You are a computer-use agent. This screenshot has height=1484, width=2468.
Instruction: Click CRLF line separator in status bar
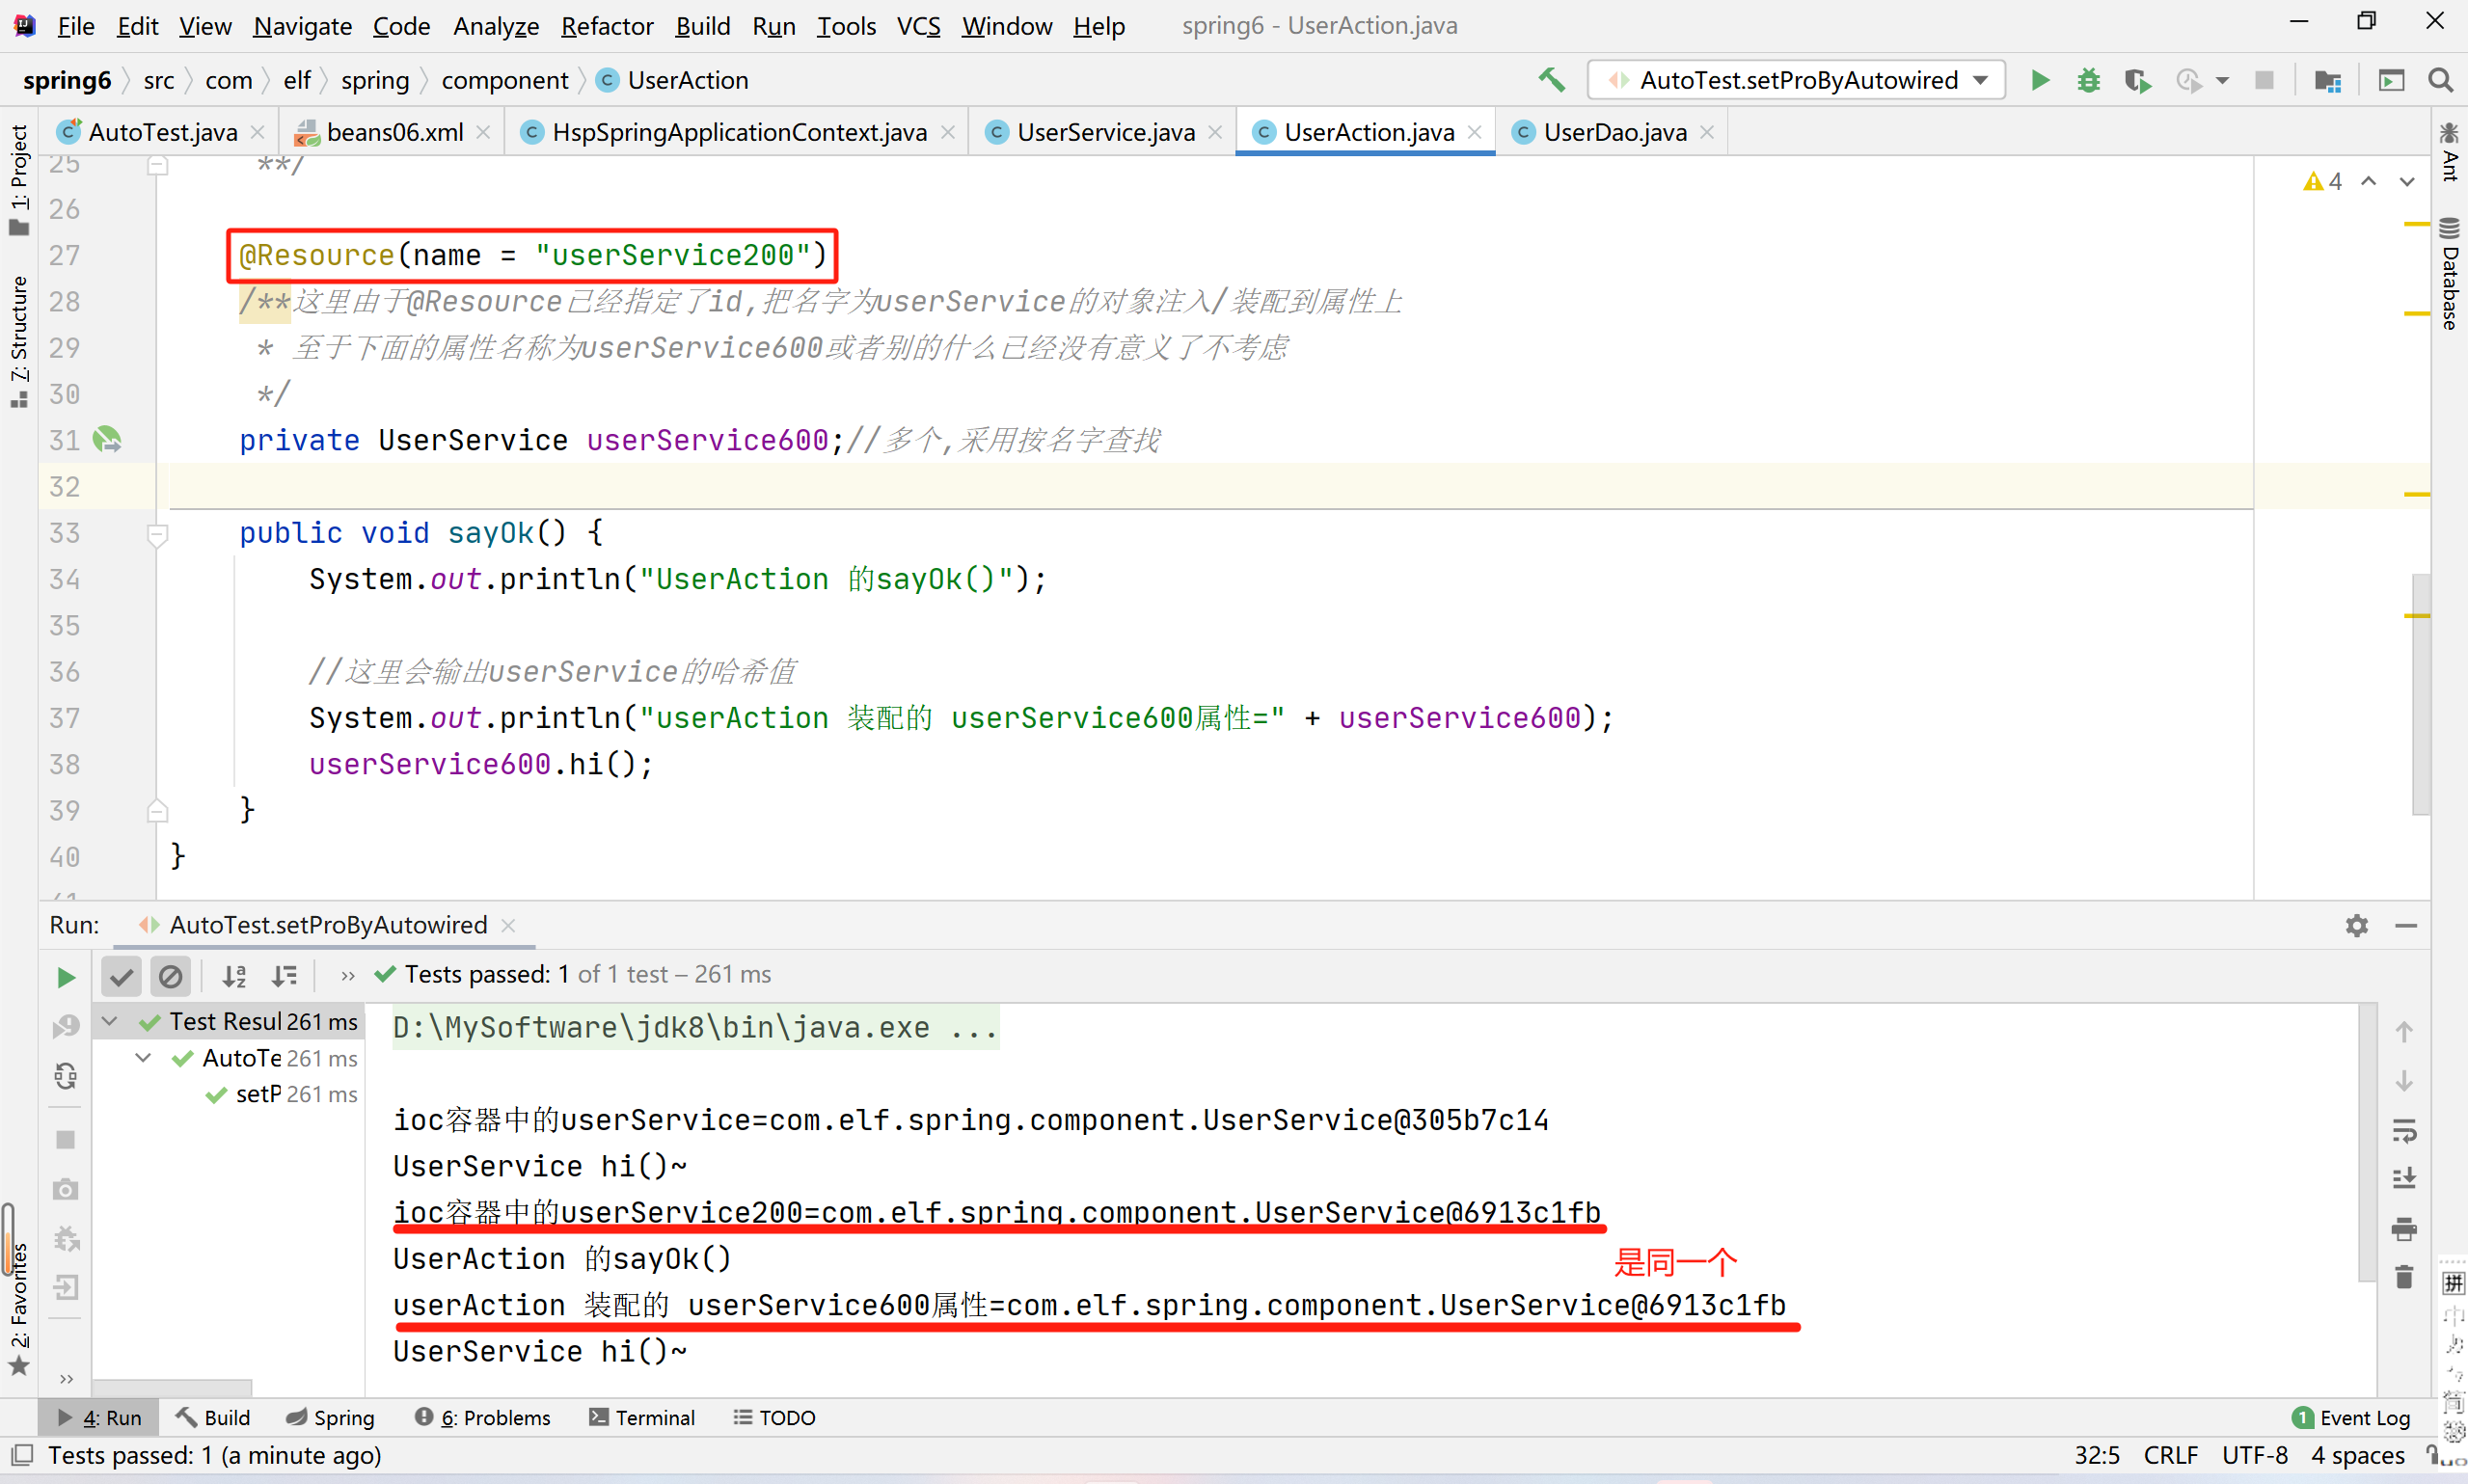pyautogui.click(x=2170, y=1456)
